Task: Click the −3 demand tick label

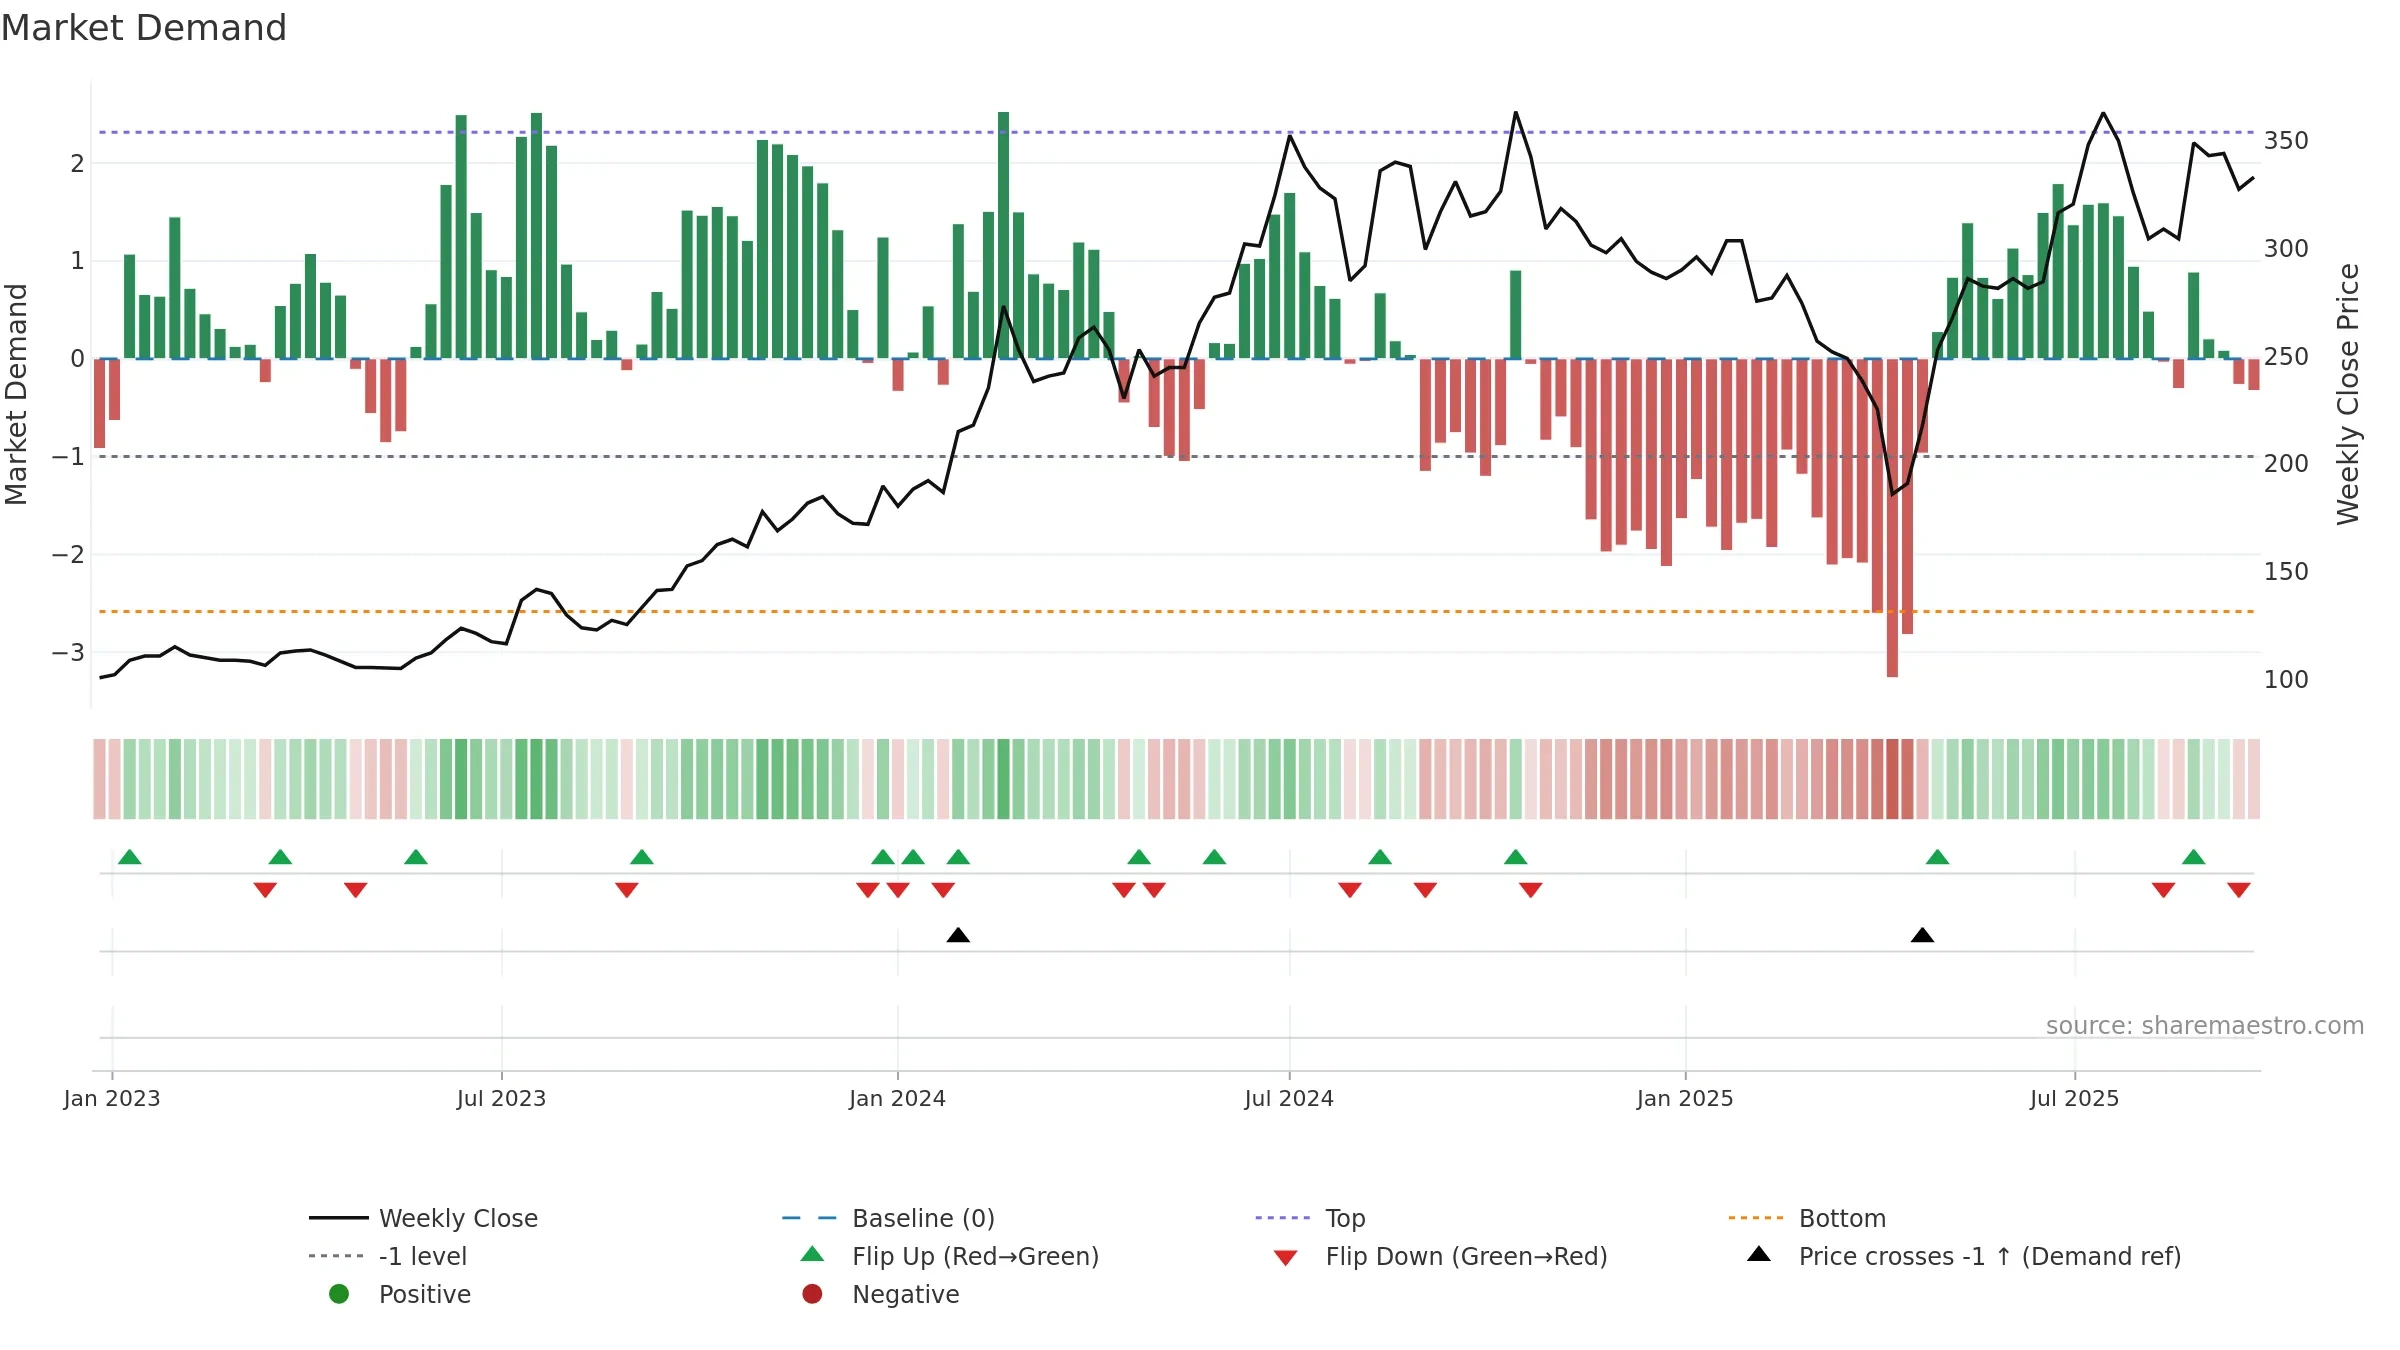Action: click(x=68, y=653)
